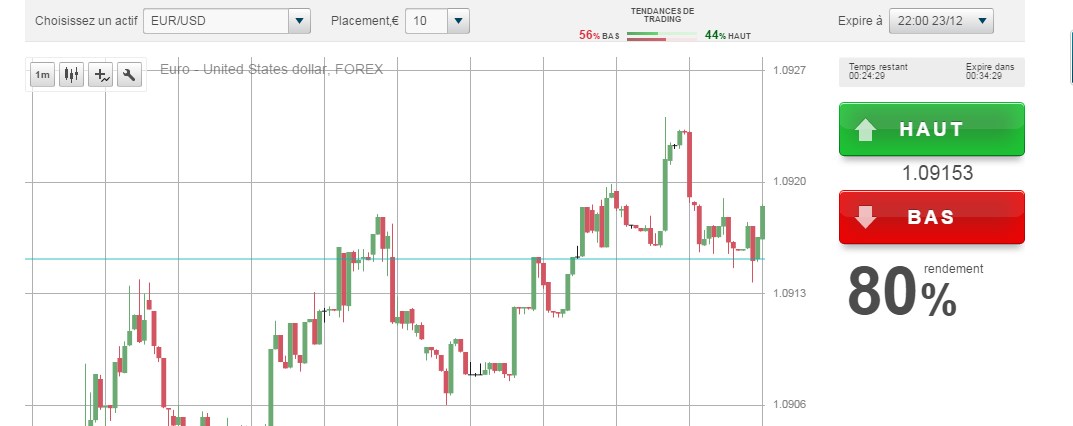Click the 1.0927 price axis label
Viewport: 1073px width, 426px height.
coord(789,70)
